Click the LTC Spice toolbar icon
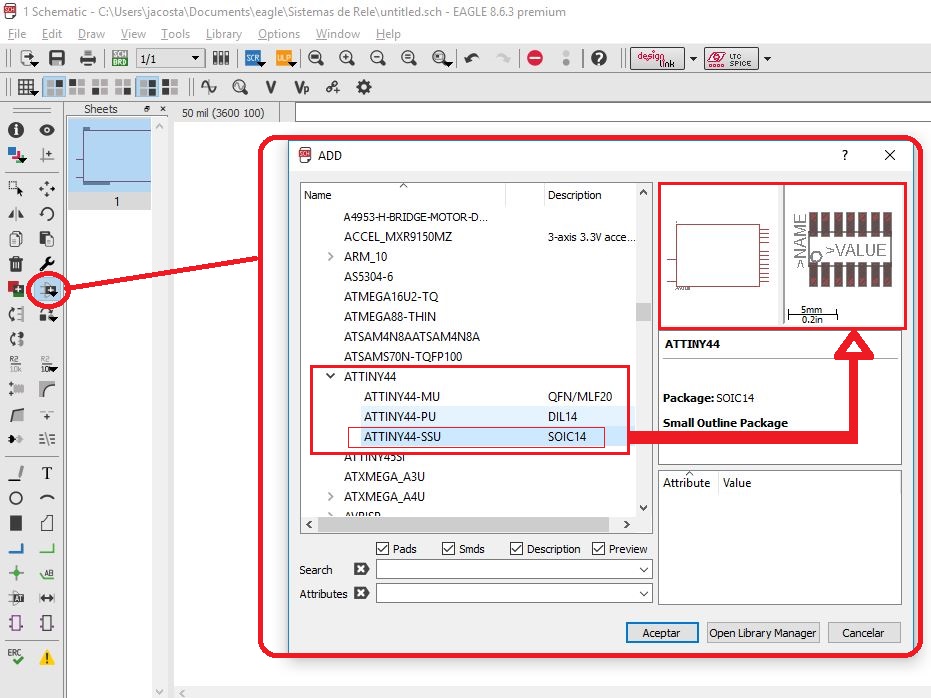Image resolution: width=931 pixels, height=698 pixels. 731,58
